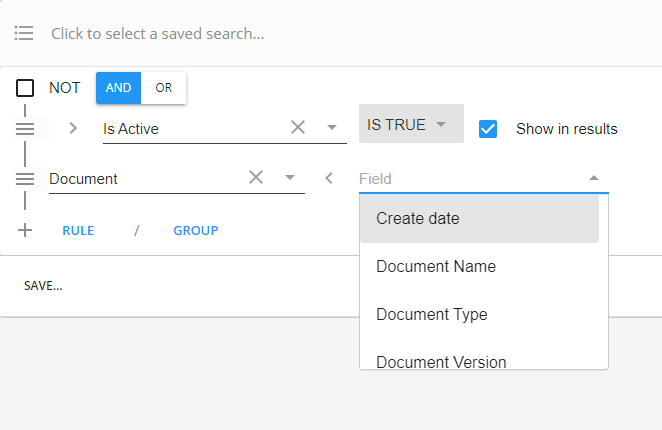Uncheck Show in results checkbox
Screen dimensions: 662x430
[x=488, y=128]
